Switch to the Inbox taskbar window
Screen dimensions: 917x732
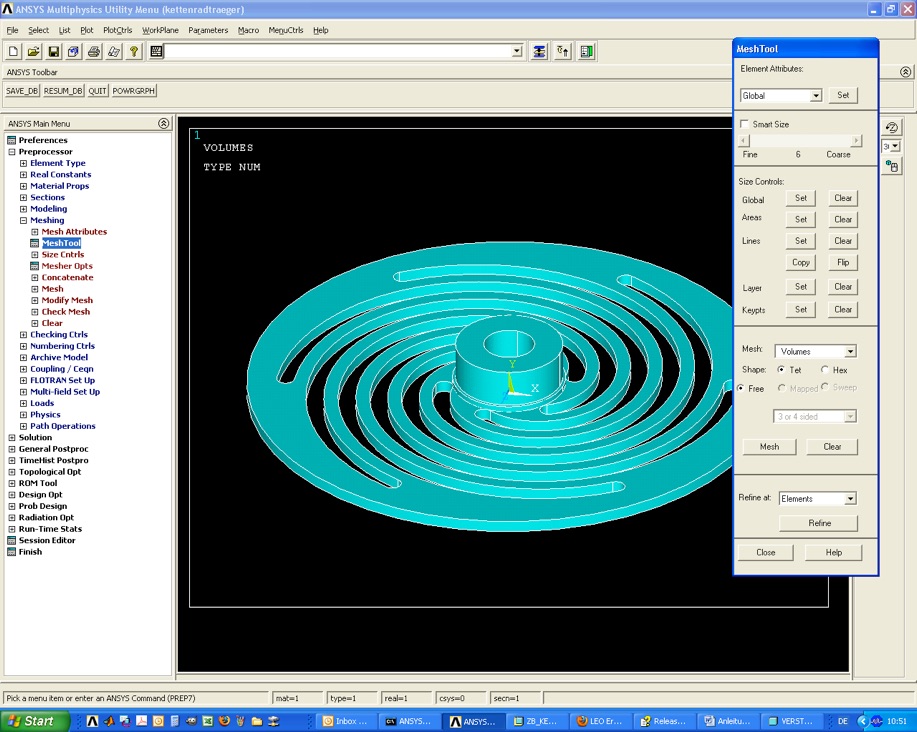pos(346,721)
